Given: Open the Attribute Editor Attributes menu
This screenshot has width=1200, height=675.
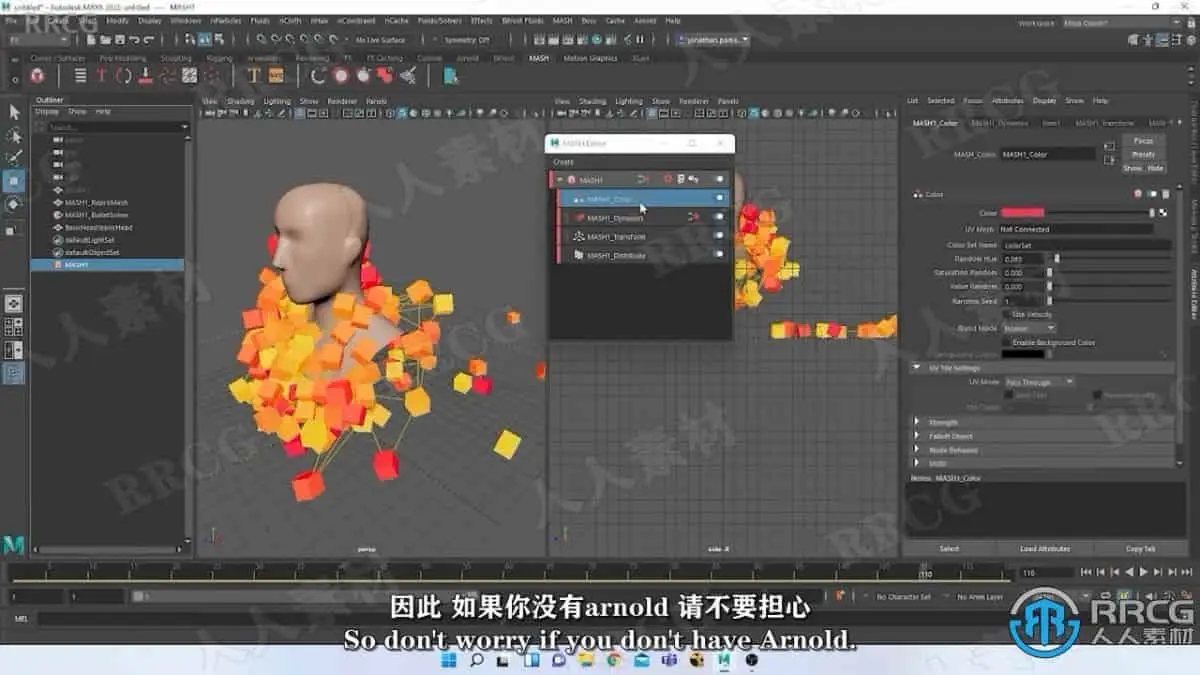Looking at the screenshot, I should pyautogui.click(x=1007, y=101).
